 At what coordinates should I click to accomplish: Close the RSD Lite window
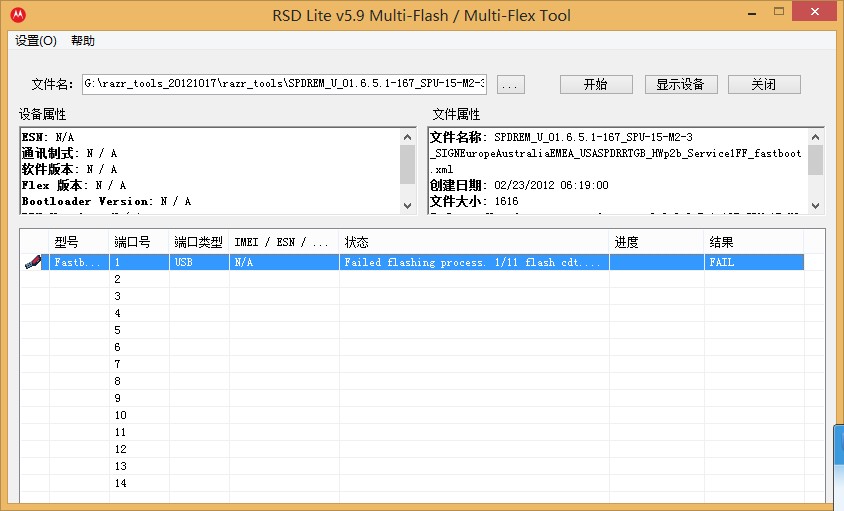point(815,11)
